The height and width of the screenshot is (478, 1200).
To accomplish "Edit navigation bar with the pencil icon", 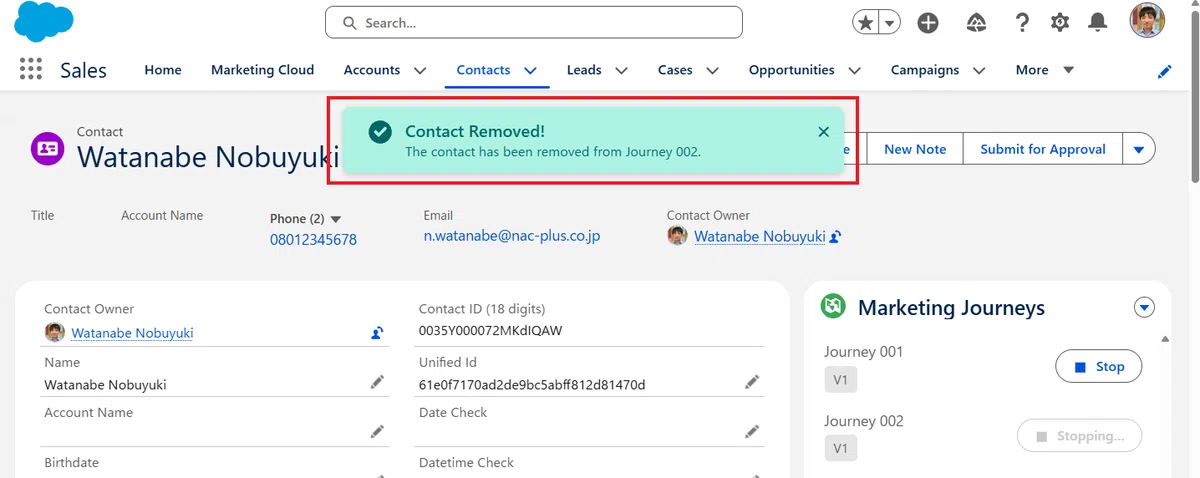I will pyautogui.click(x=1165, y=71).
